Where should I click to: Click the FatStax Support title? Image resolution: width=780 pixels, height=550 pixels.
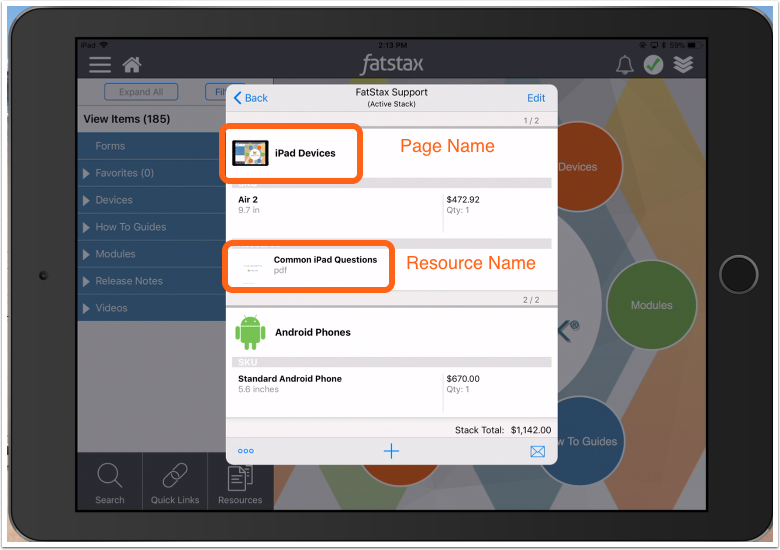coord(391,92)
